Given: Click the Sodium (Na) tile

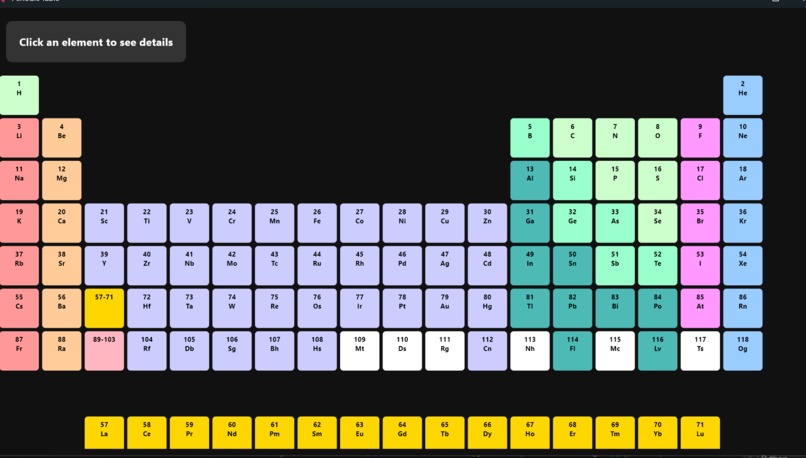Looking at the screenshot, I should [x=19, y=180].
